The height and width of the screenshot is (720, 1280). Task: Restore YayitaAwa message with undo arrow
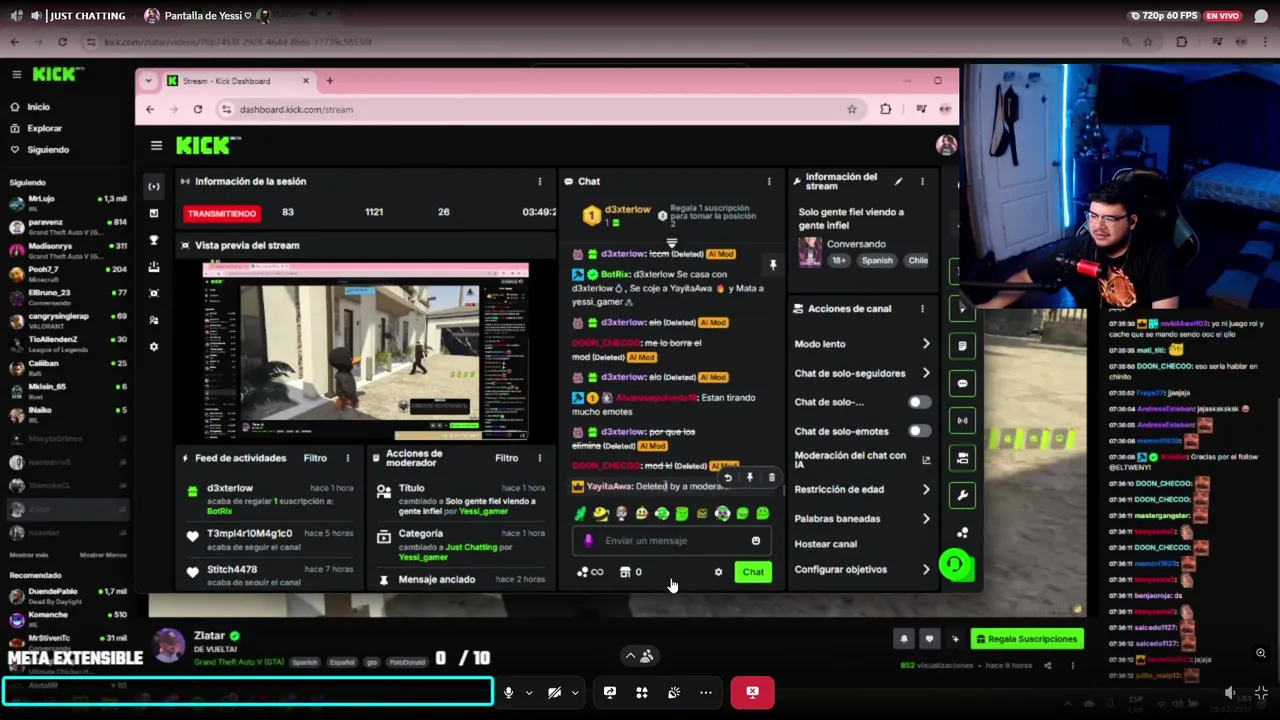(x=728, y=478)
